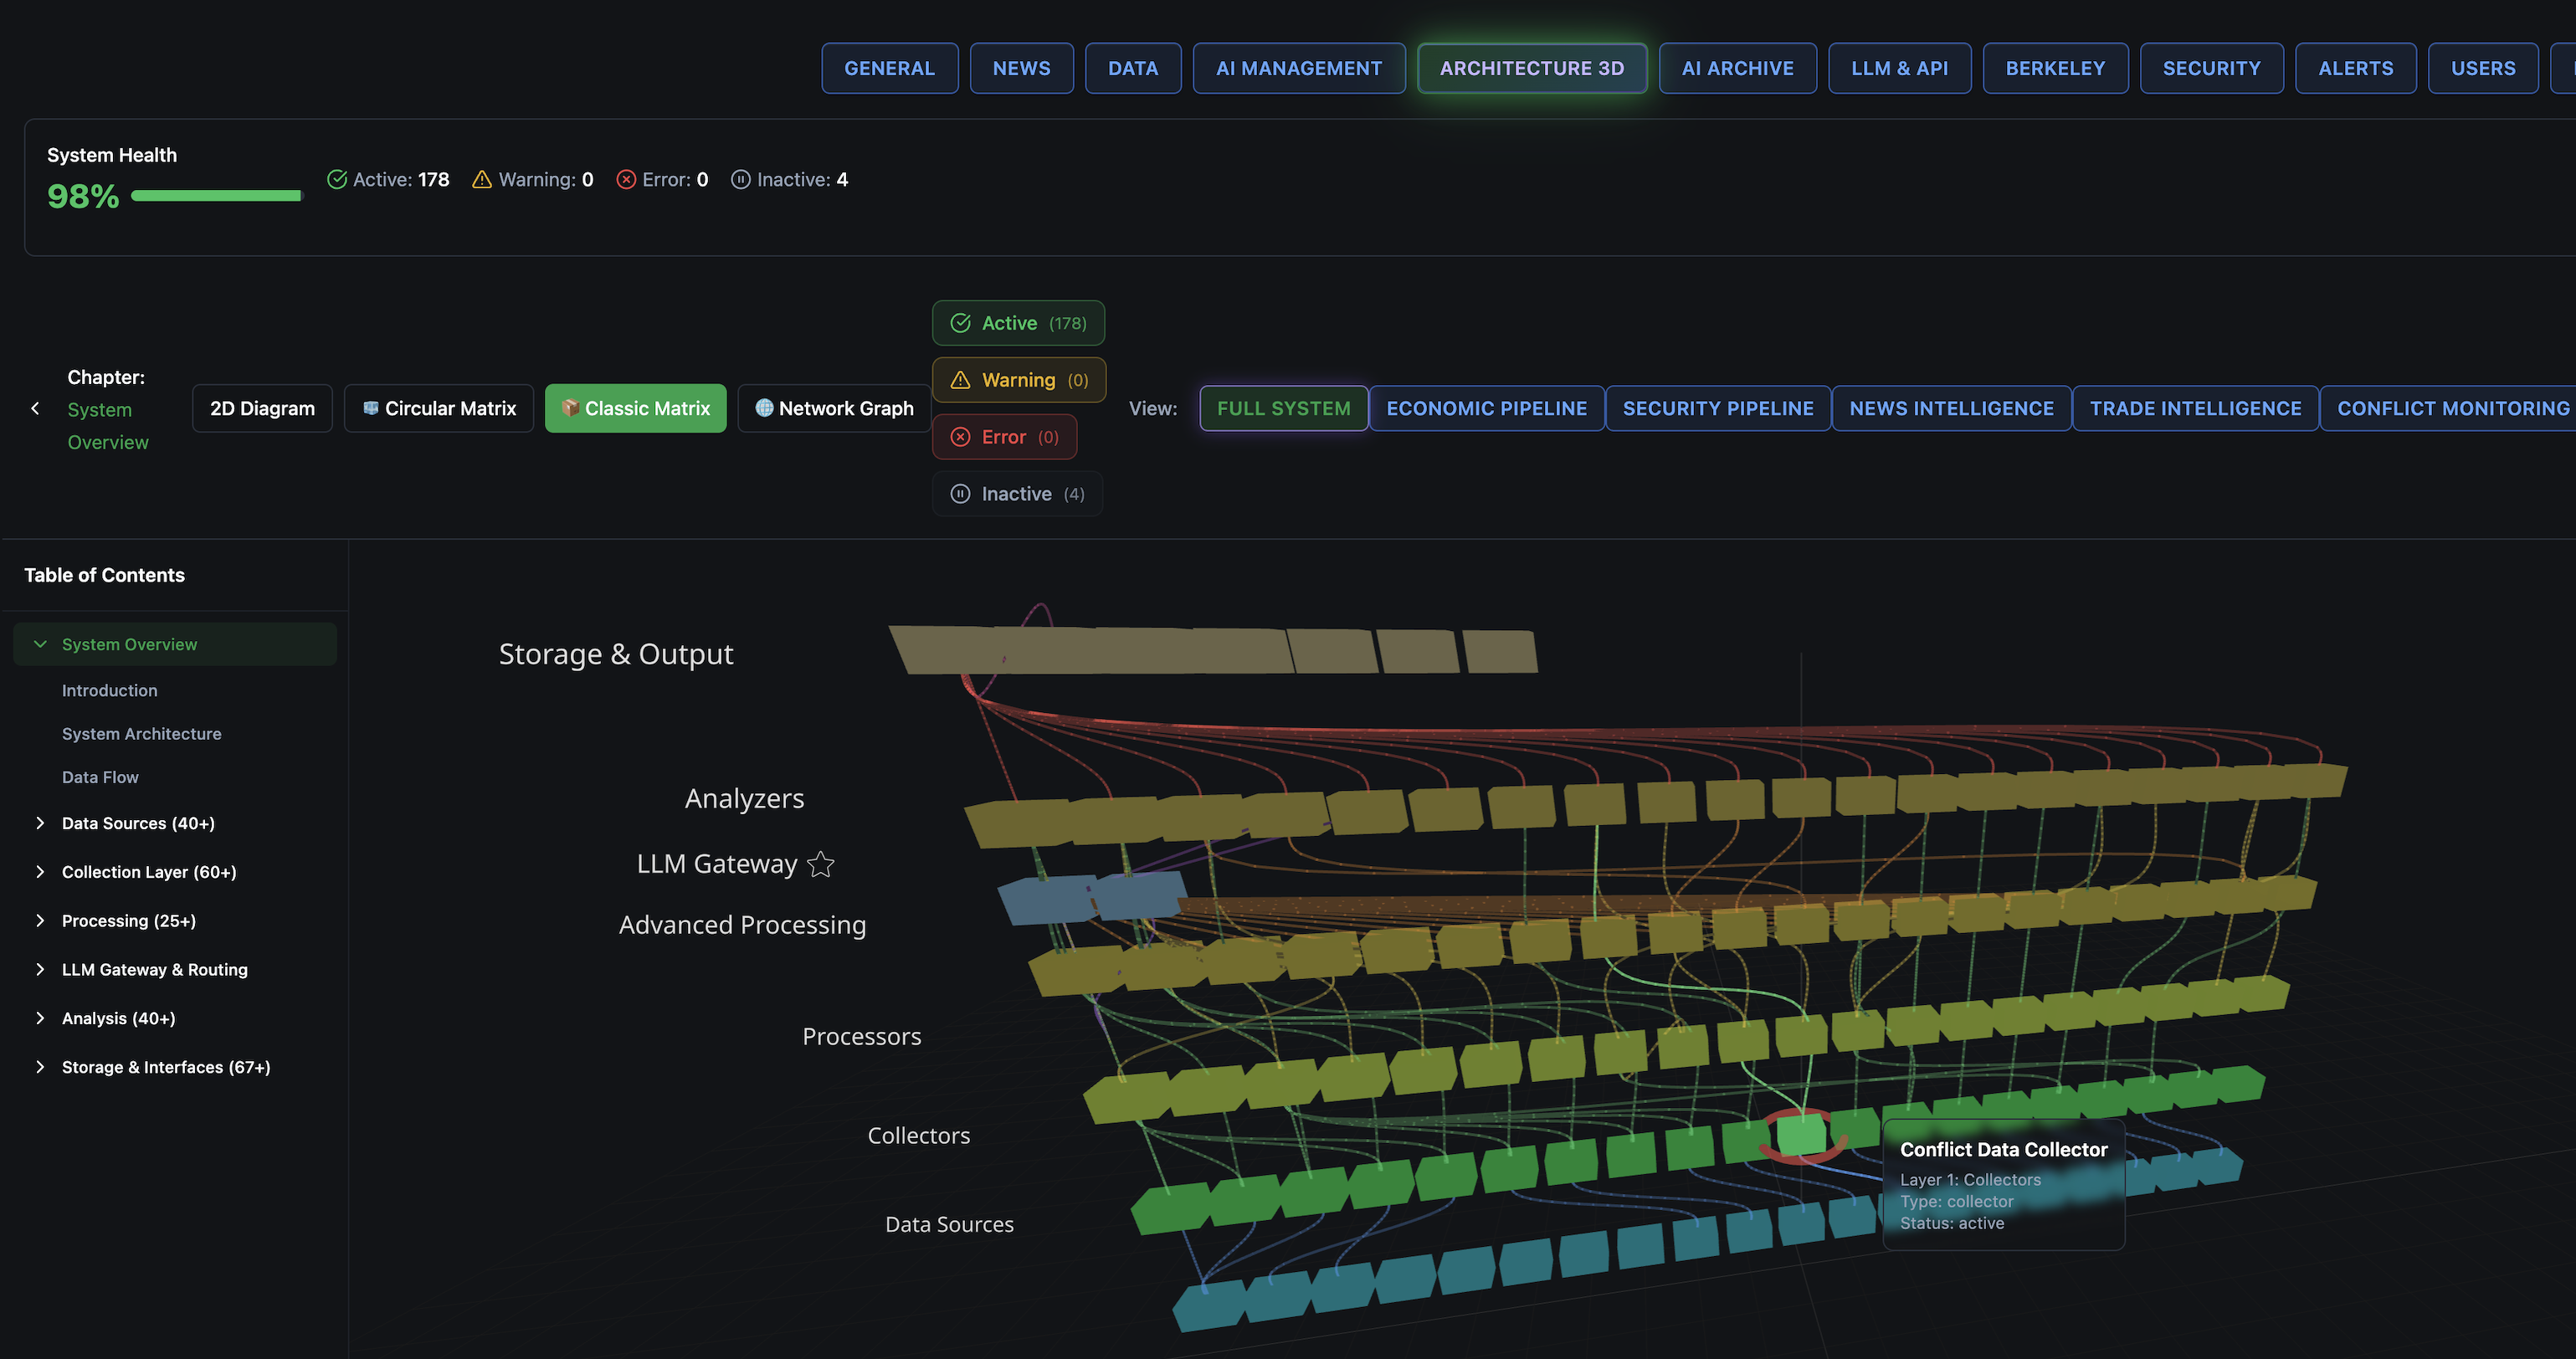The height and width of the screenshot is (1359, 2576).
Task: Click the highlighted Conflict Data Collector node
Action: [x=1802, y=1134]
